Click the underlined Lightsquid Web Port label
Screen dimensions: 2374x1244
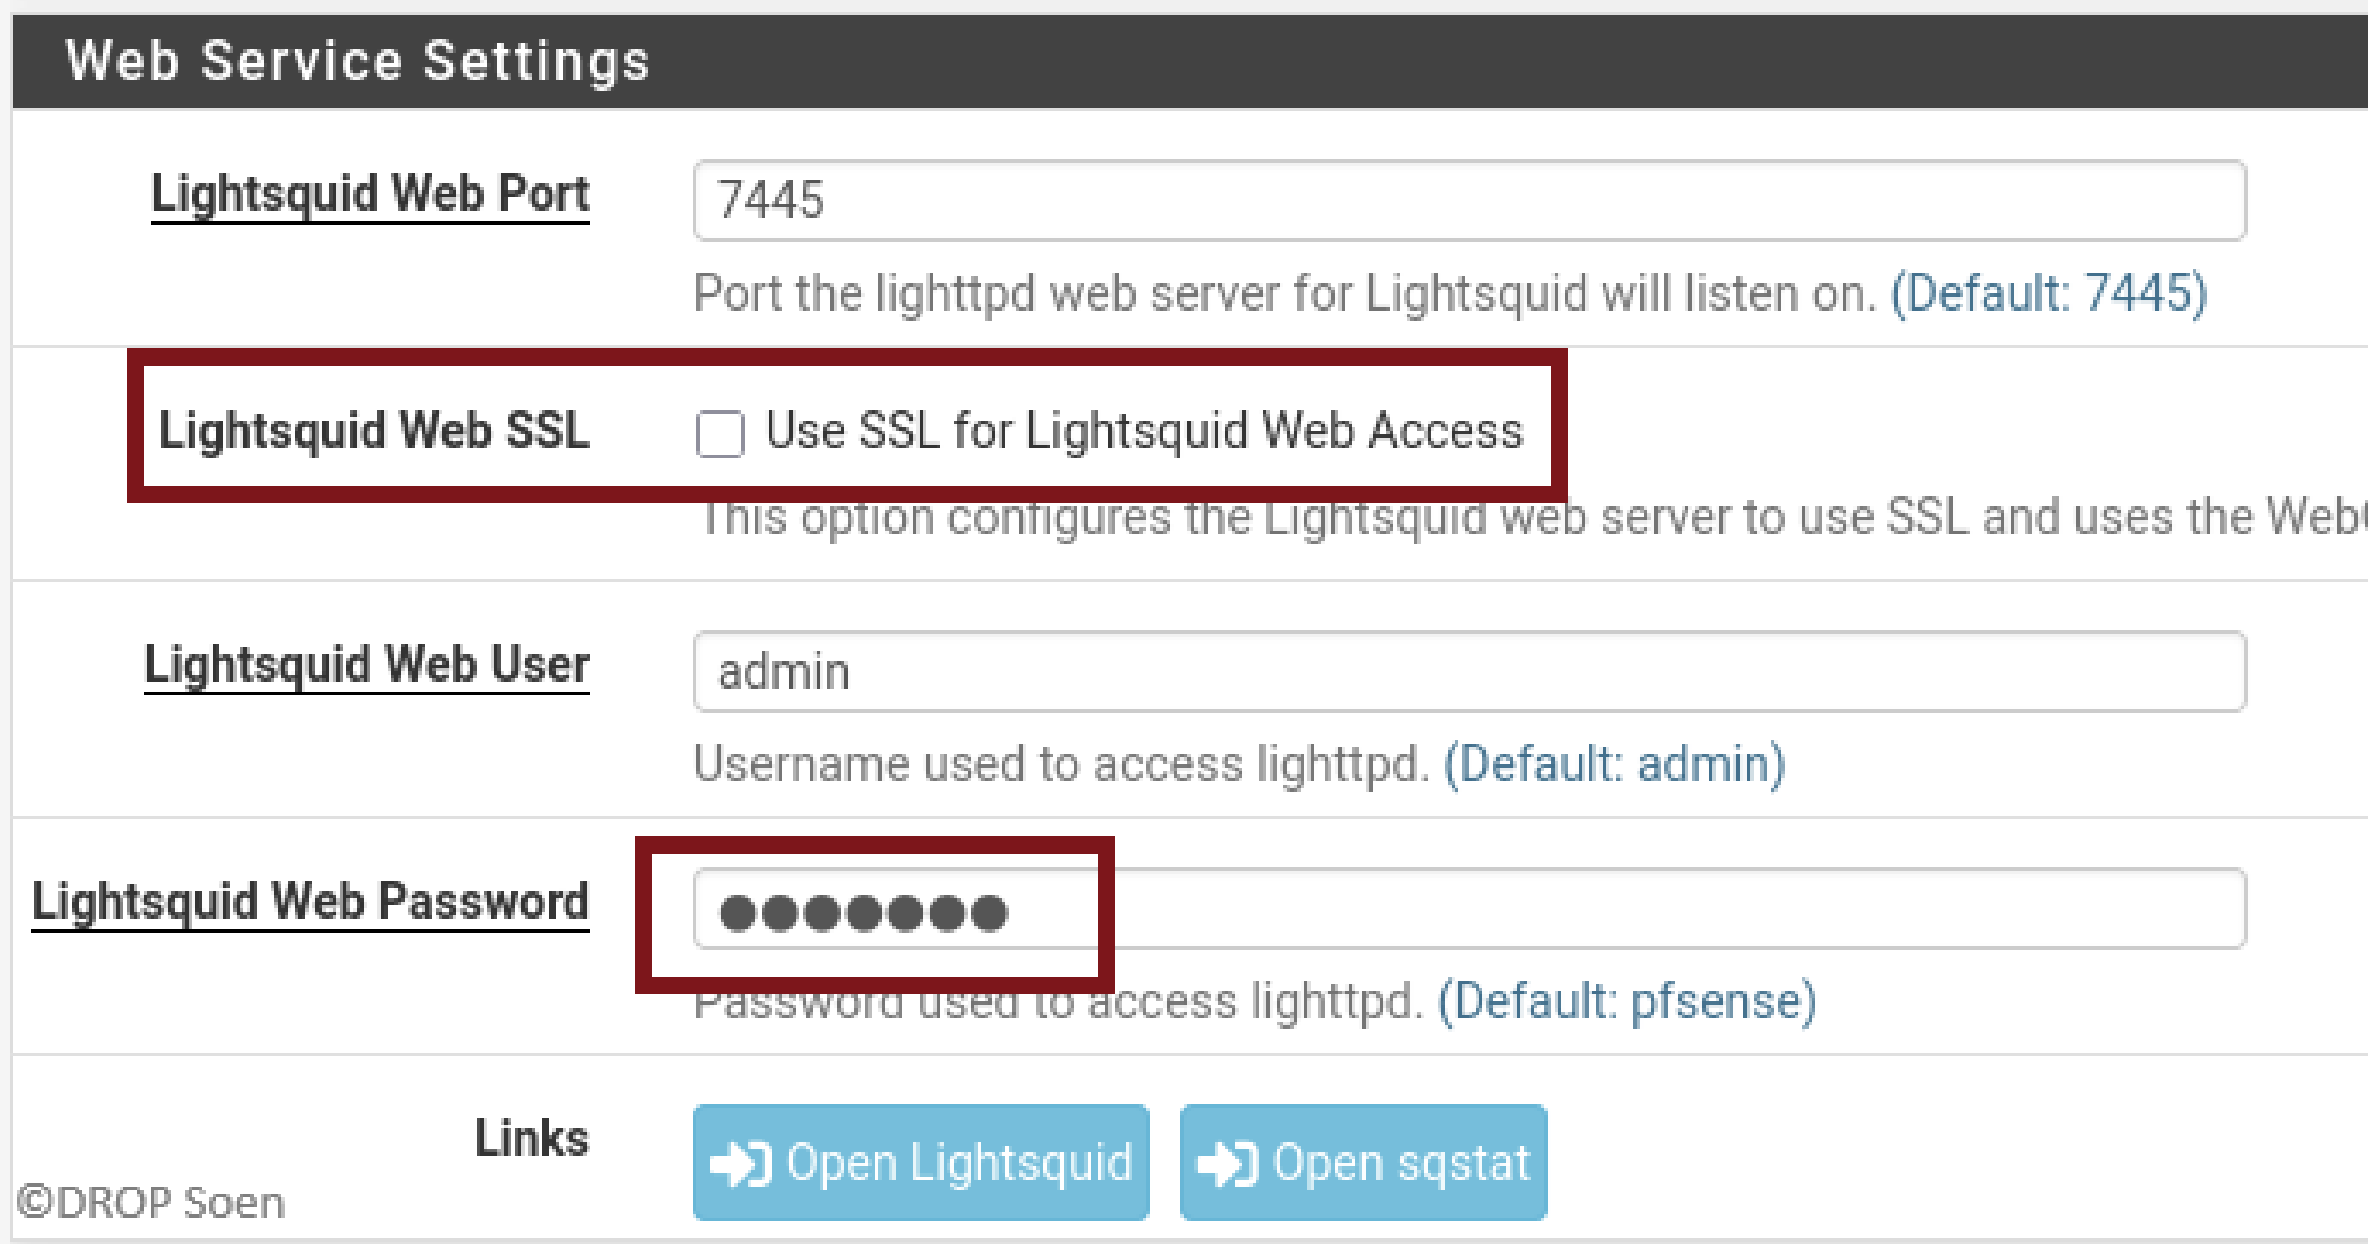(x=369, y=194)
